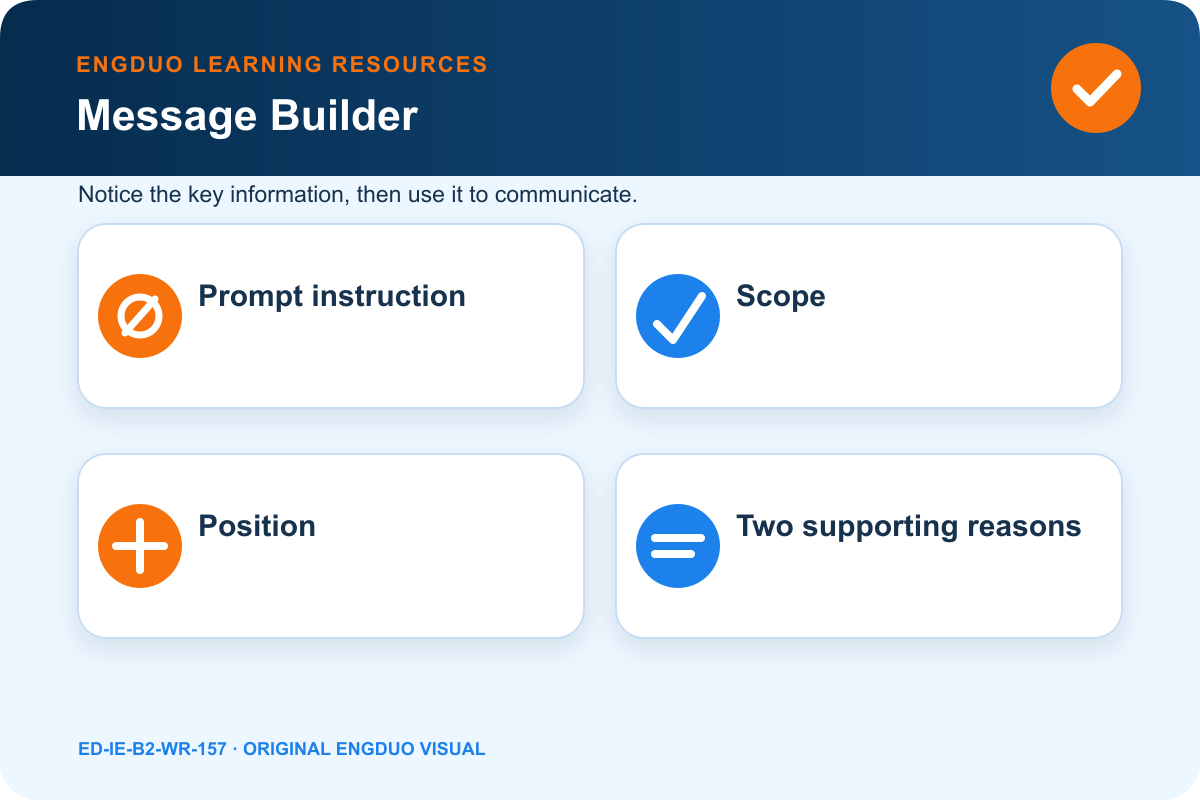Screen dimensions: 1200x800
Task: Click the orange checkmark badge in header
Action: [1096, 88]
